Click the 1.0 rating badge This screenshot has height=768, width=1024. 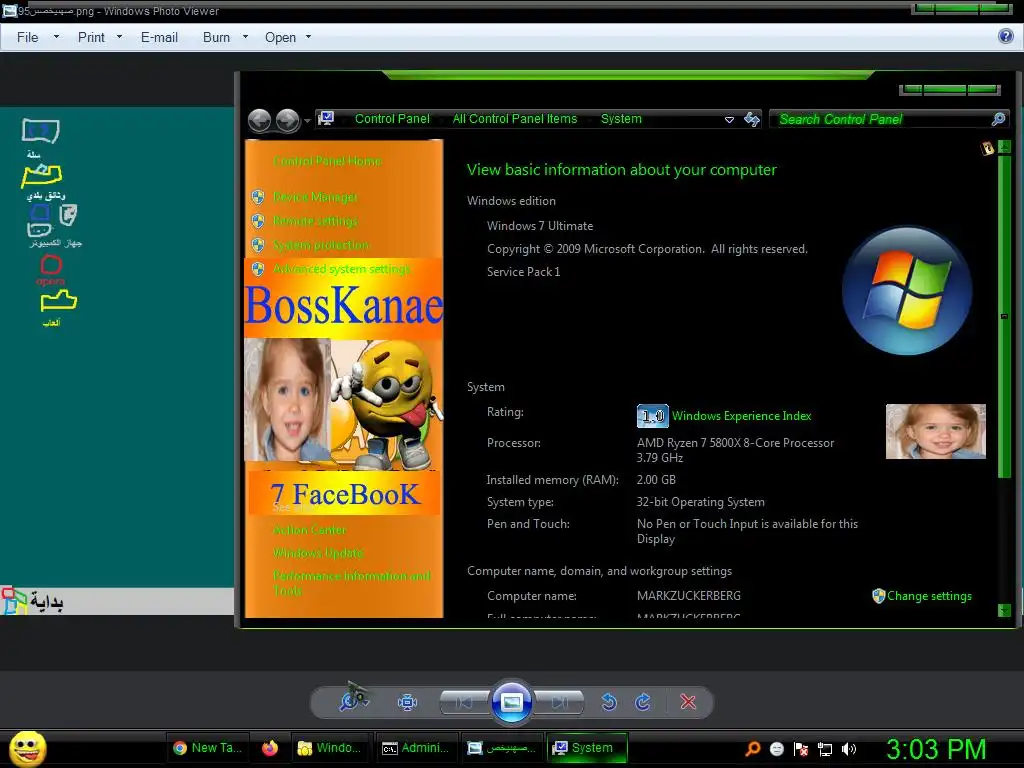pos(652,416)
